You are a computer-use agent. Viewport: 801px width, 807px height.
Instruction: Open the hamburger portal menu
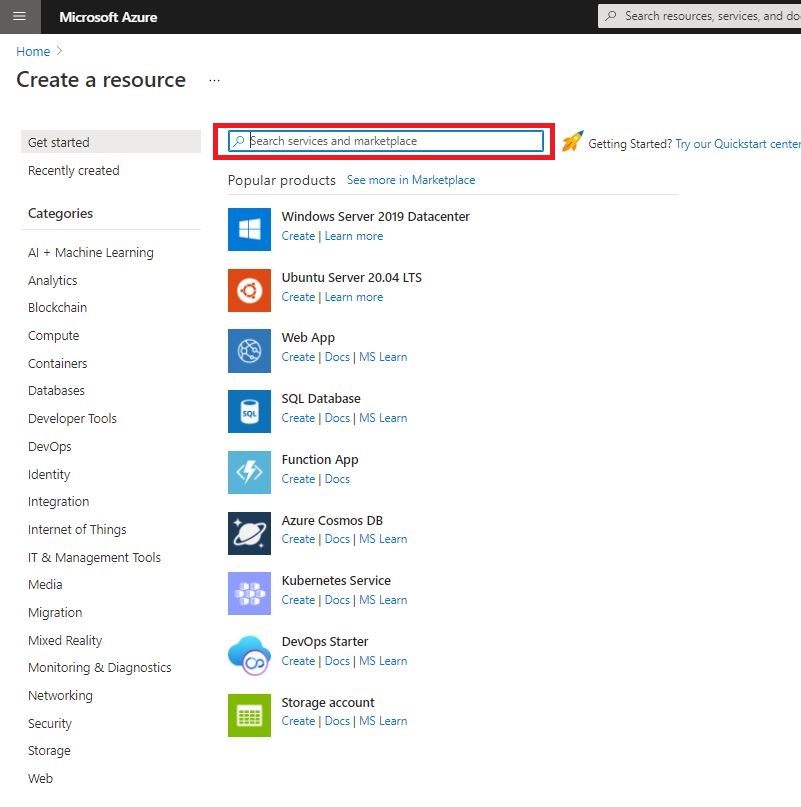tap(20, 16)
